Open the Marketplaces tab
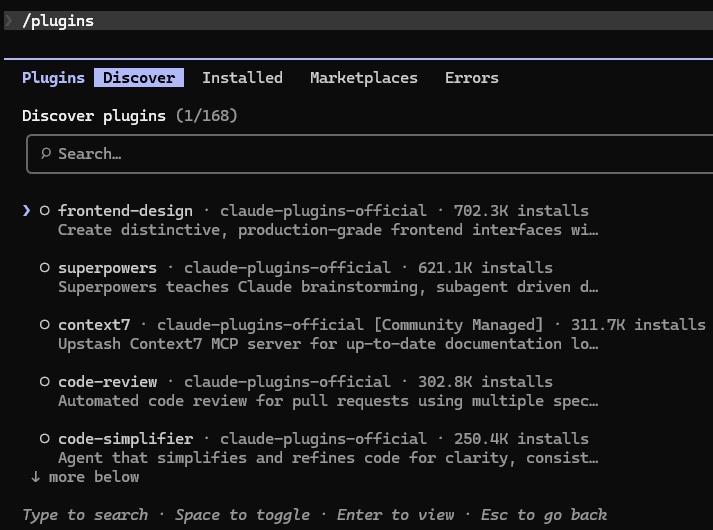The height and width of the screenshot is (530, 713). pos(364,78)
